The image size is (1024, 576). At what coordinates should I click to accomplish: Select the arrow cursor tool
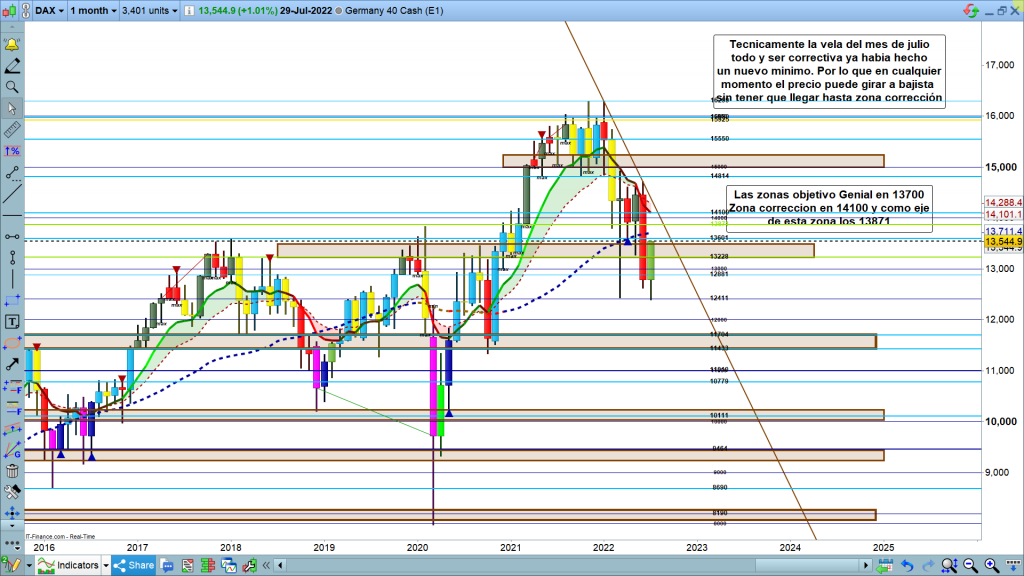(12, 108)
